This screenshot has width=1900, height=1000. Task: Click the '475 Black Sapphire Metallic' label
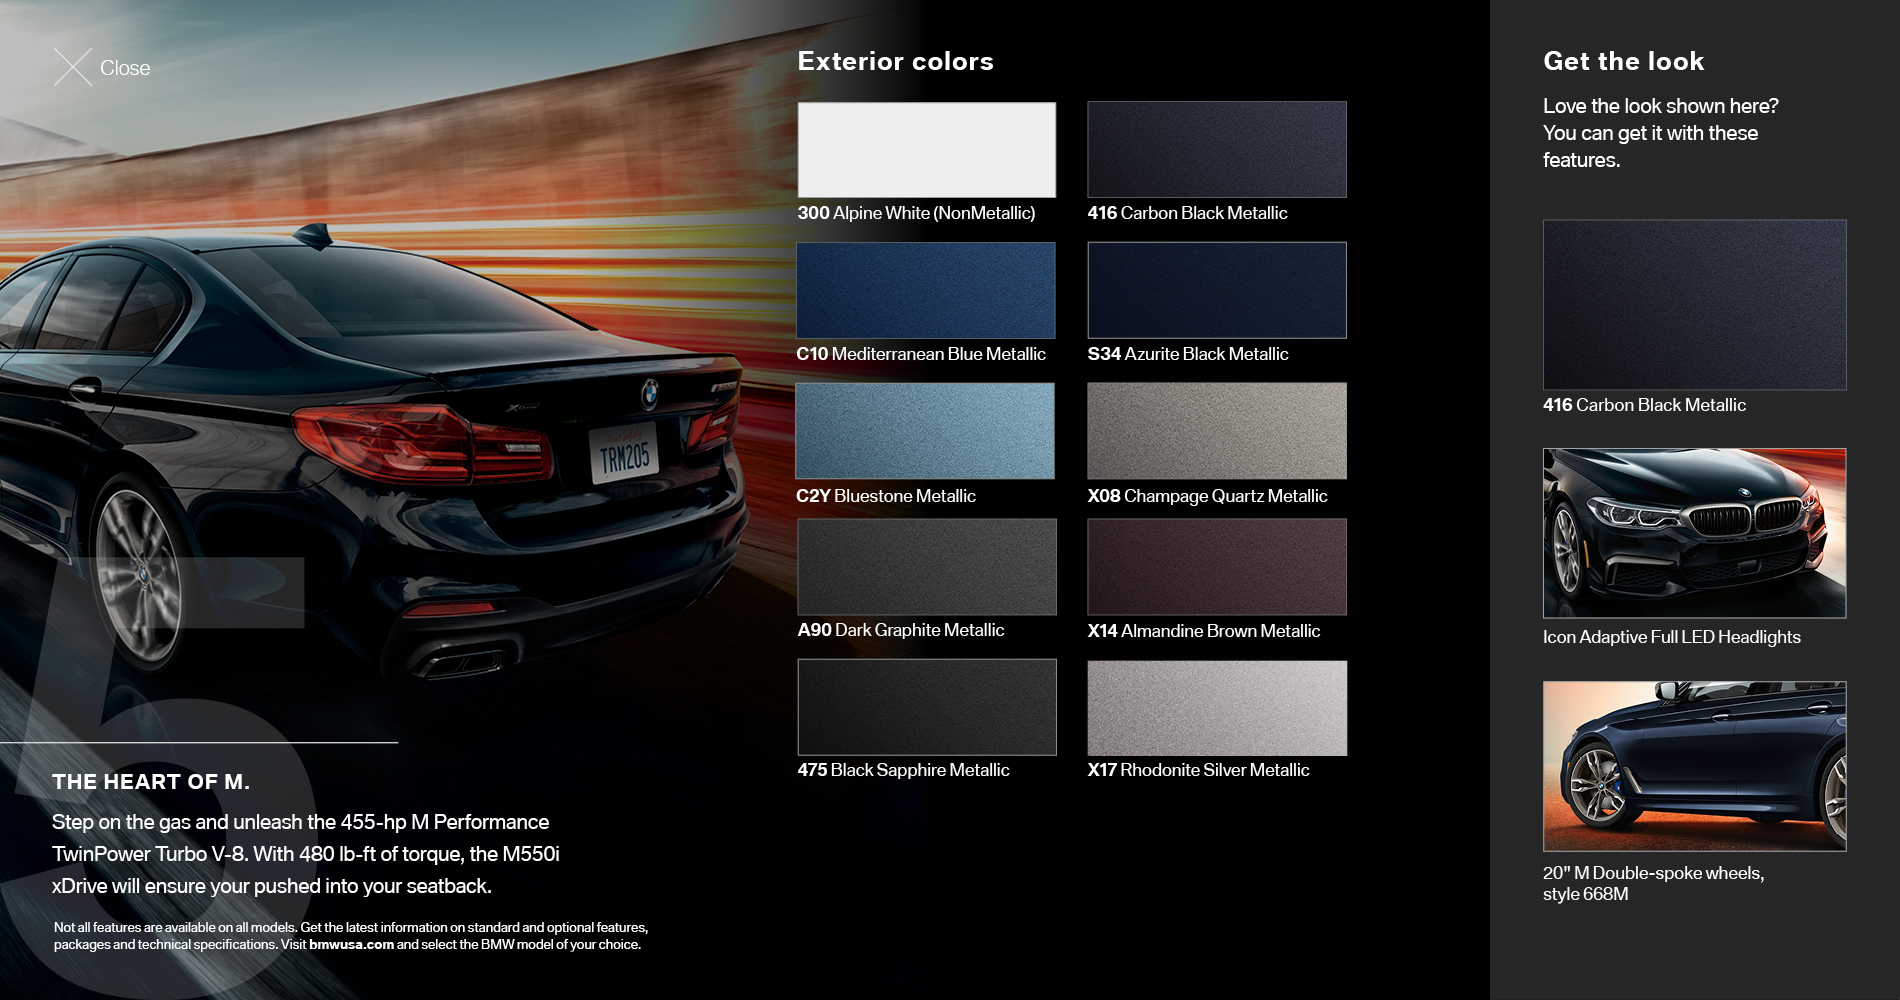pyautogui.click(x=903, y=770)
